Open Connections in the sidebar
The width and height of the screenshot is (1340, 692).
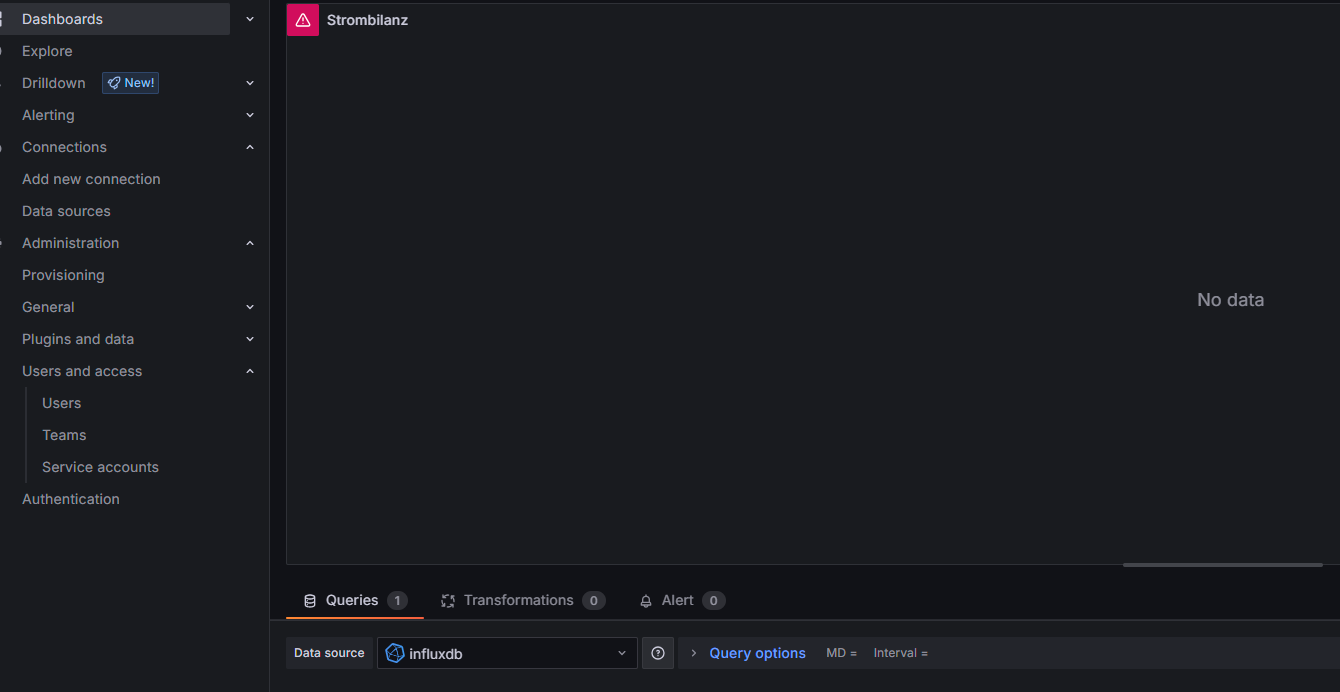[64, 147]
